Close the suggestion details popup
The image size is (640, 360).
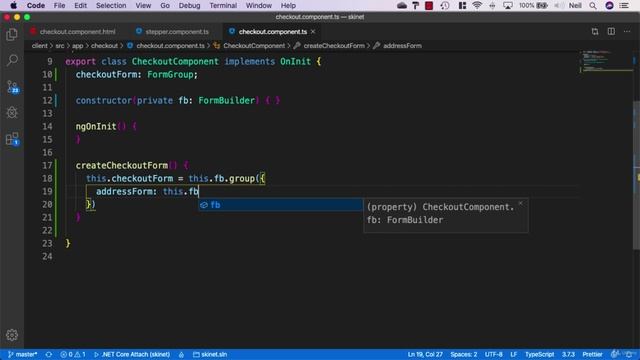pos(520,203)
